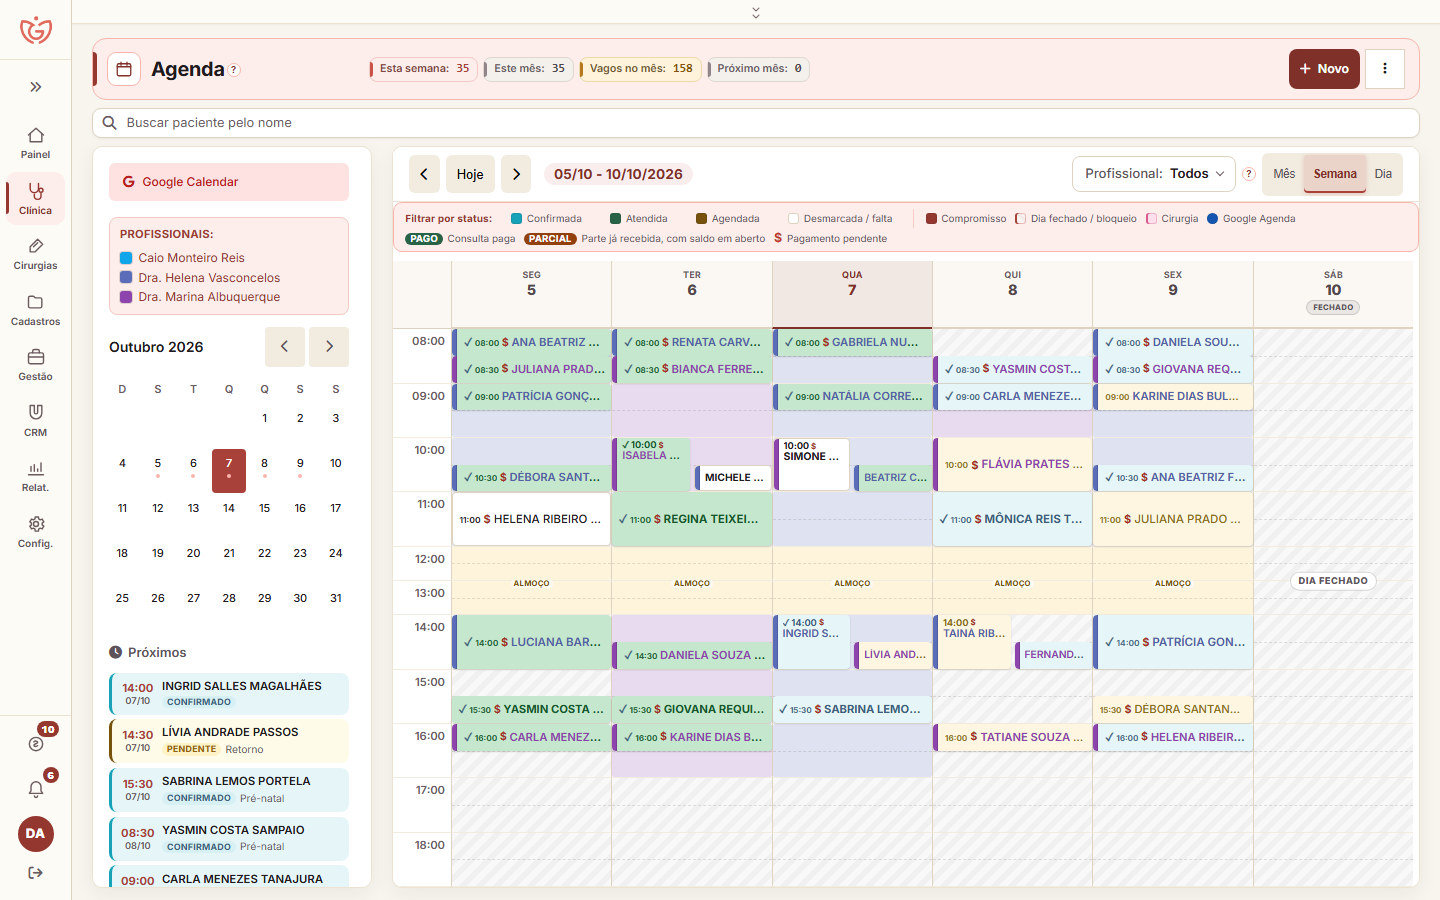The width and height of the screenshot is (1440, 900).
Task: Open the Relat. reports section
Action: click(35, 476)
